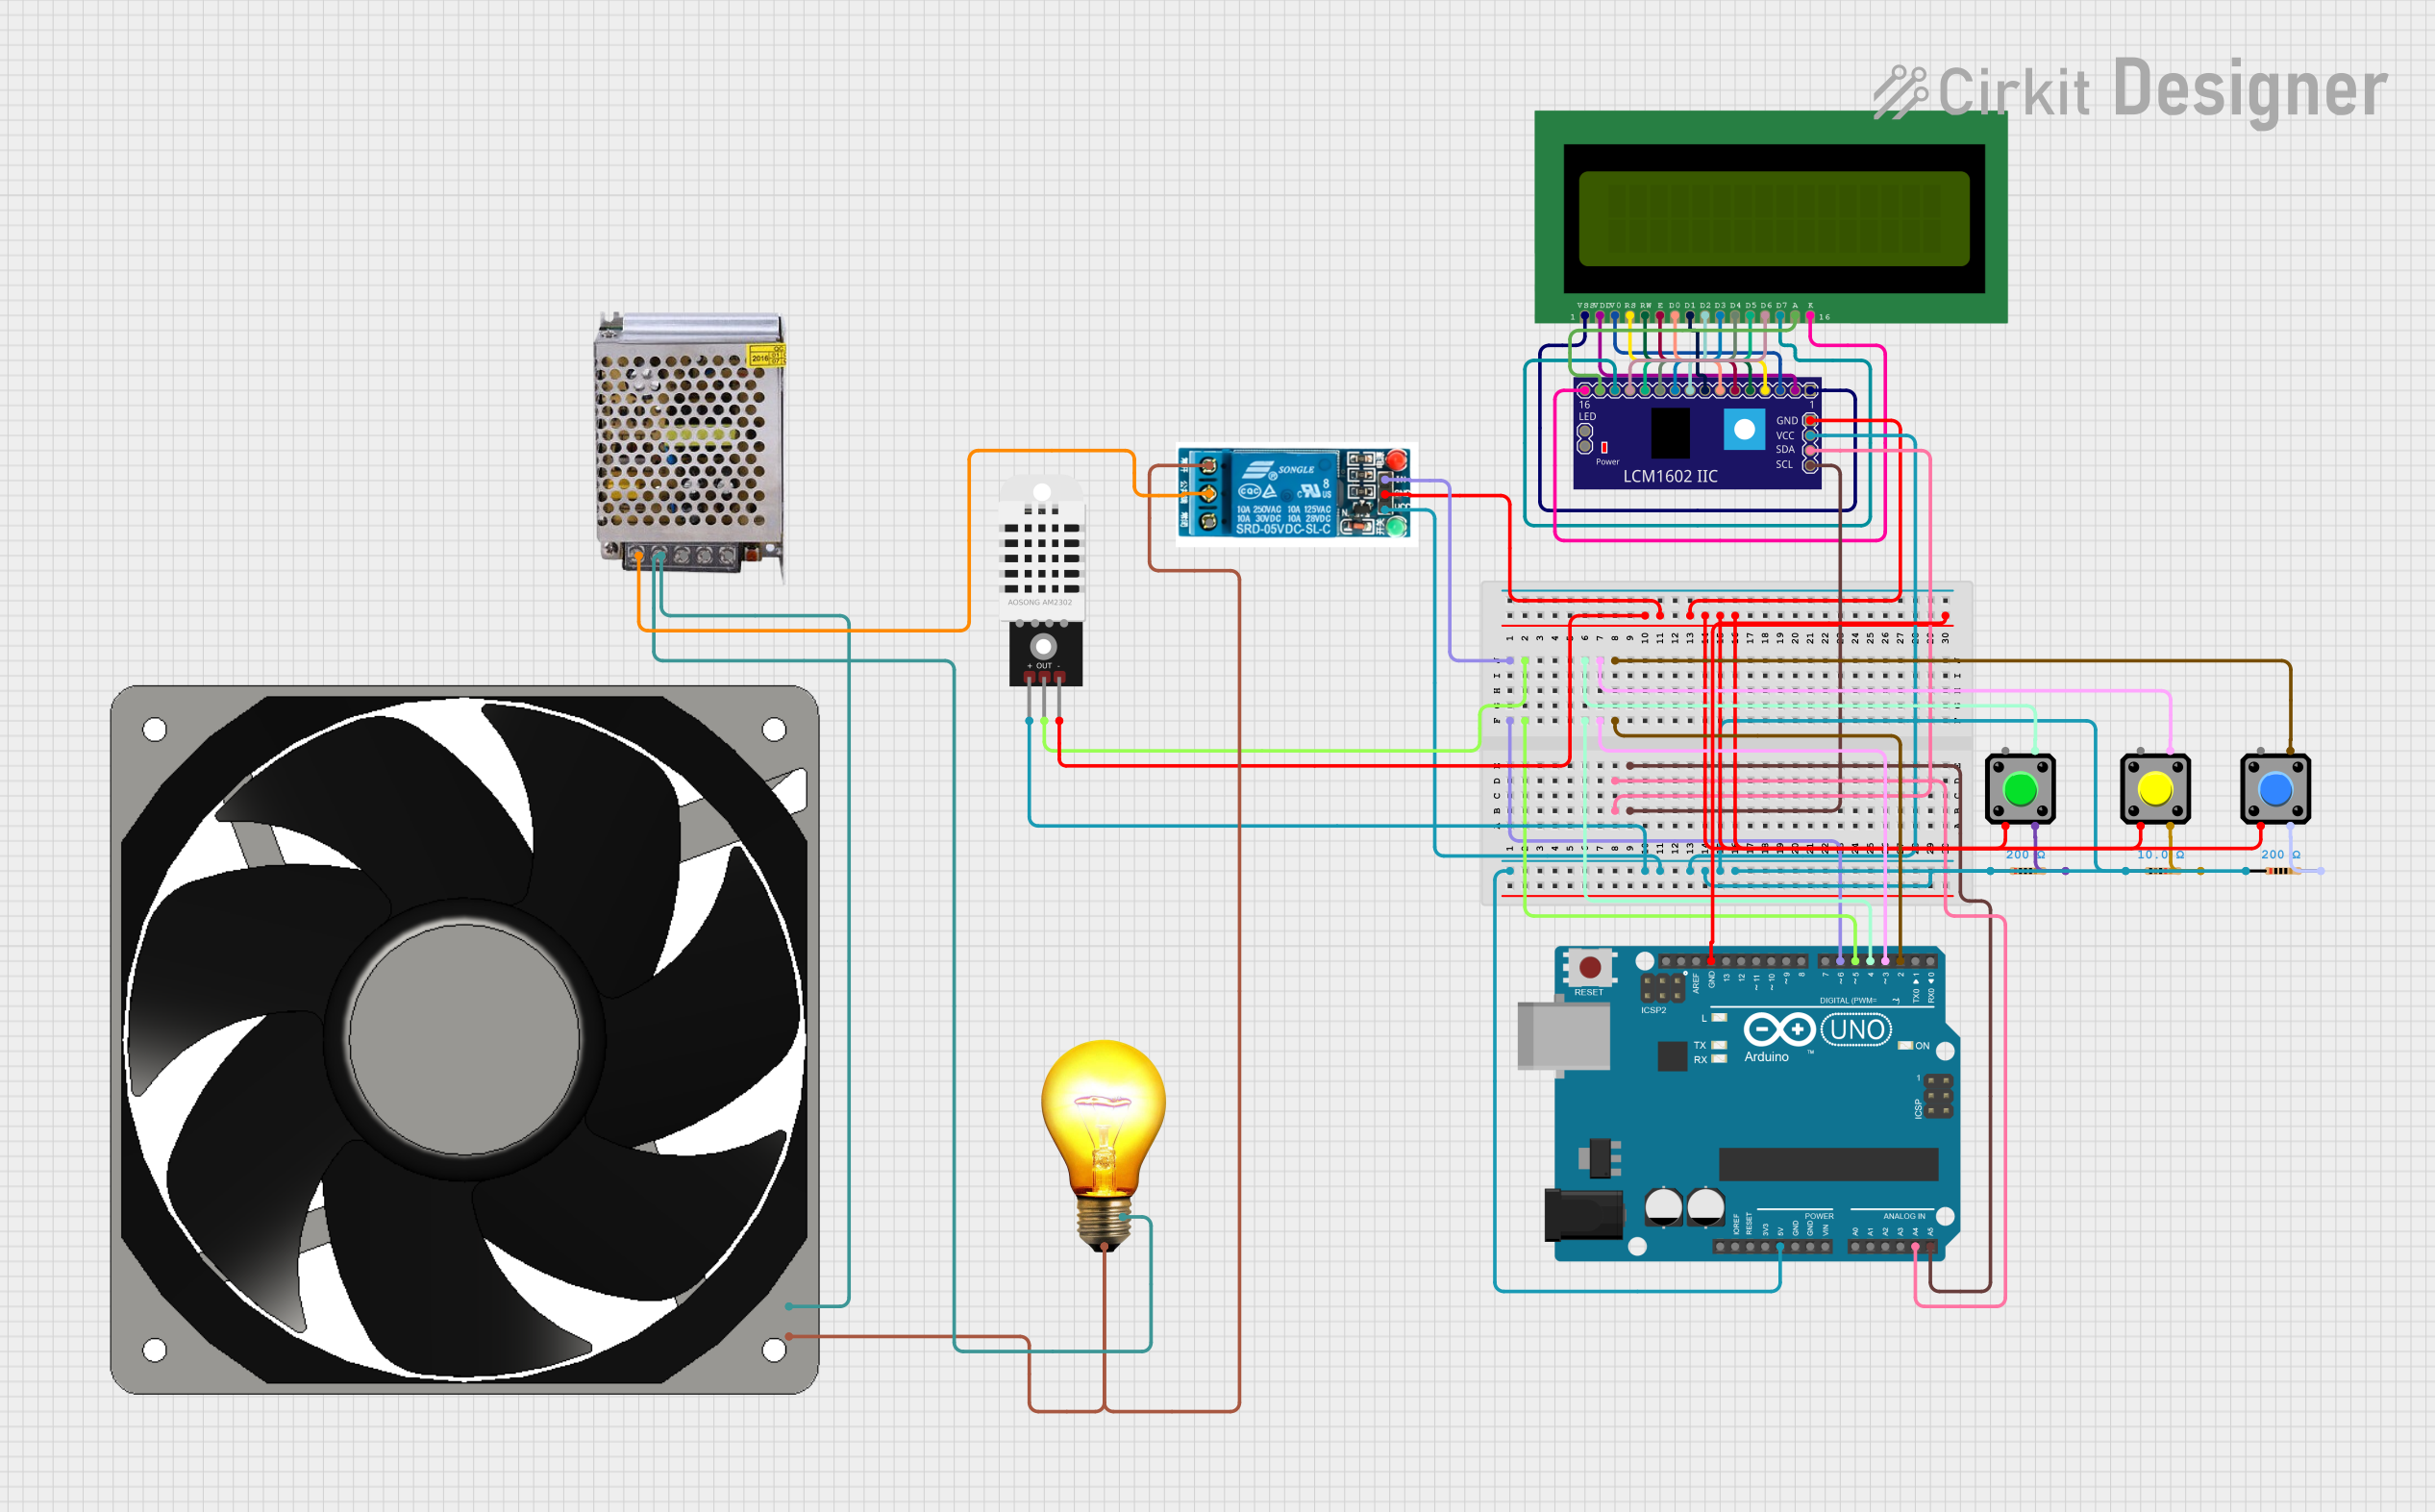
Task: Click the GND pin on LCM1602 board
Action: [1810, 421]
